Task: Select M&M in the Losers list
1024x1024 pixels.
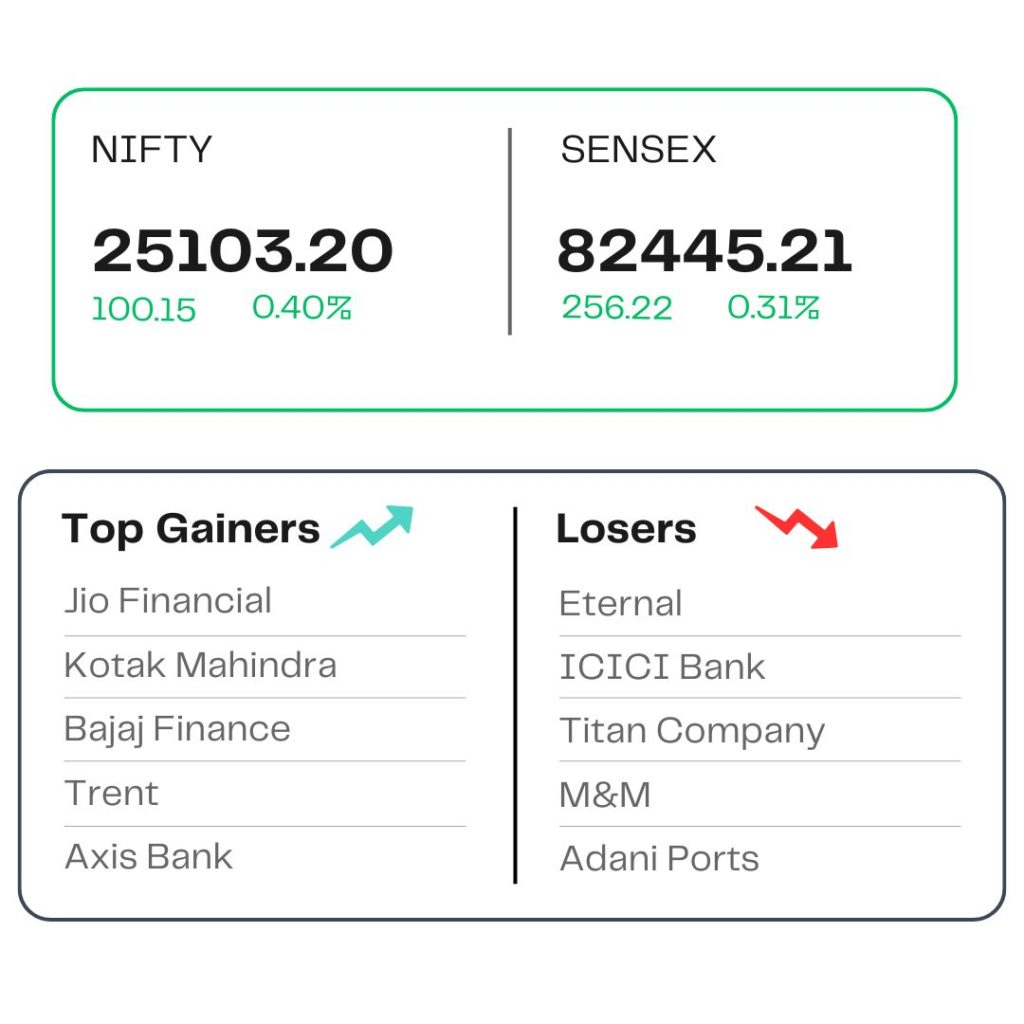Action: pyautogui.click(x=605, y=795)
